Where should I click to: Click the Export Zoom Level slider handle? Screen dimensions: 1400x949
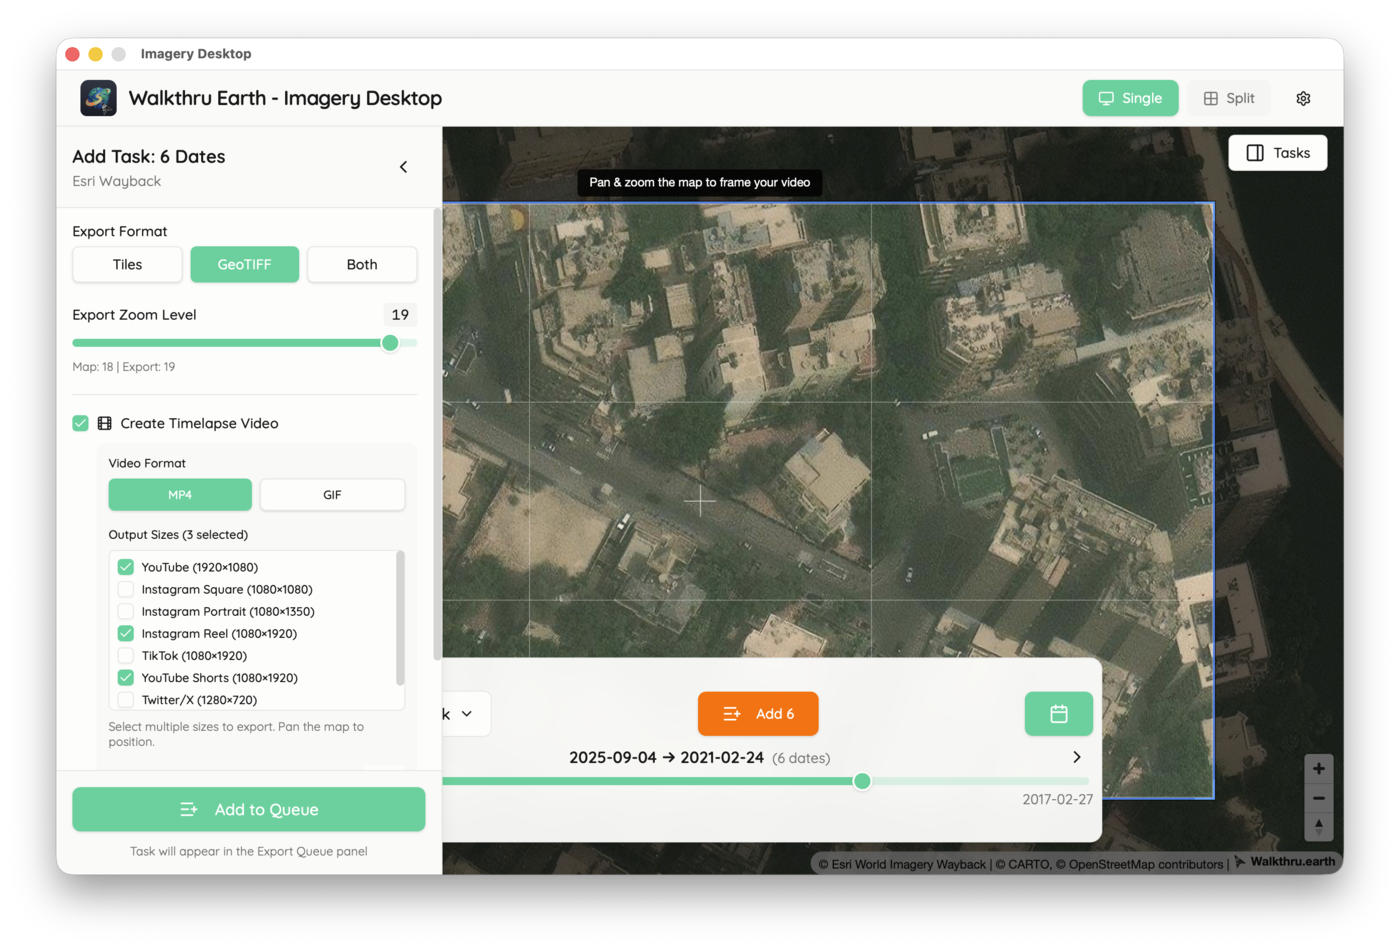click(x=390, y=343)
